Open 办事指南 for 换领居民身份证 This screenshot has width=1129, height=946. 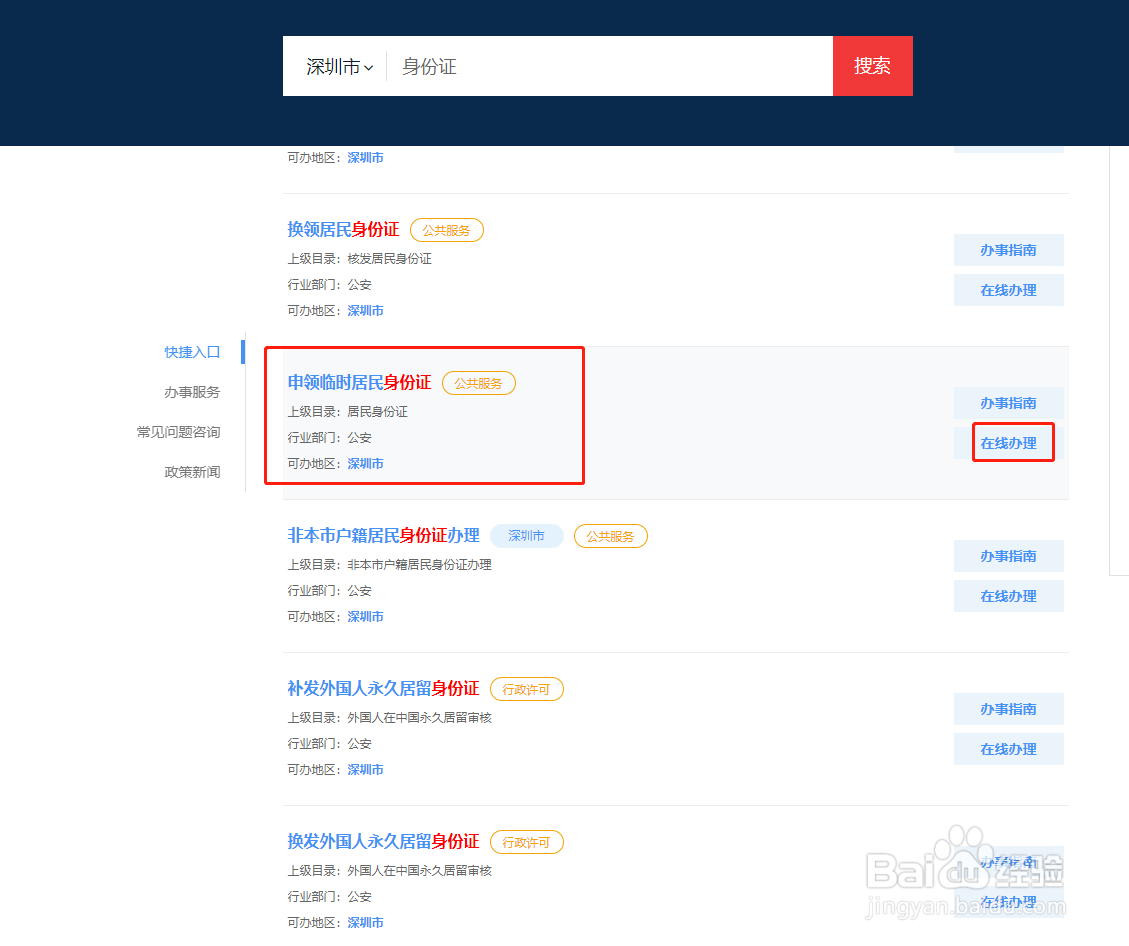tap(1009, 250)
